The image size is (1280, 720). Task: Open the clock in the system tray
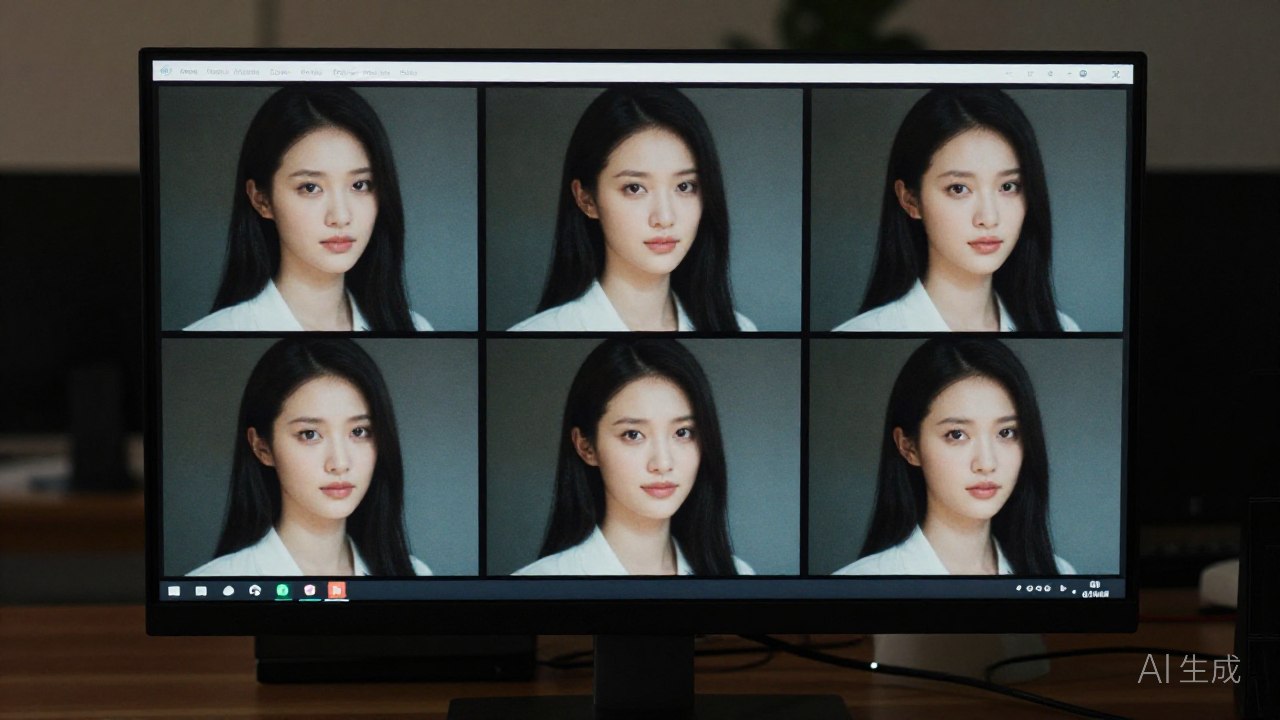(x=1097, y=589)
